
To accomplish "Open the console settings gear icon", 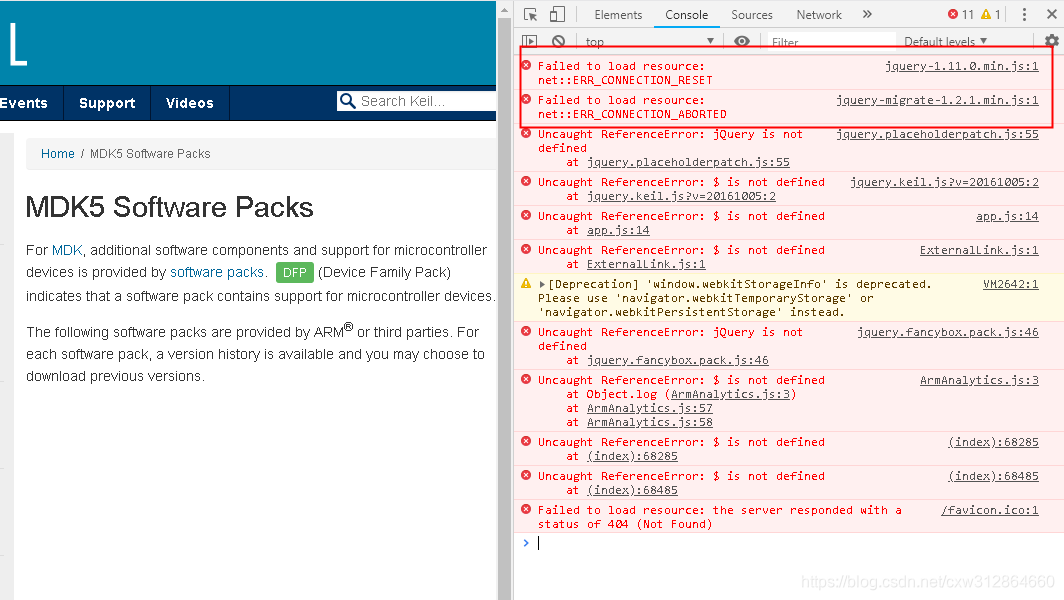I will click(1052, 41).
